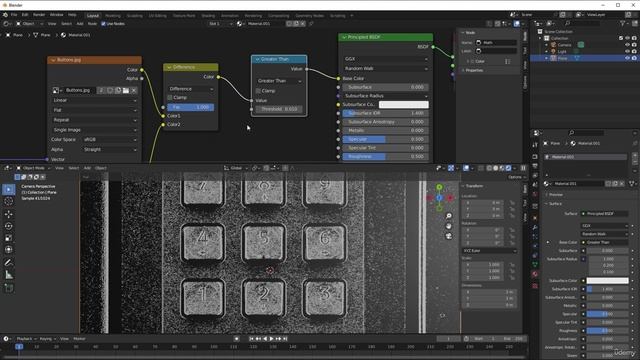Pause viewport render preview button

(523, 168)
